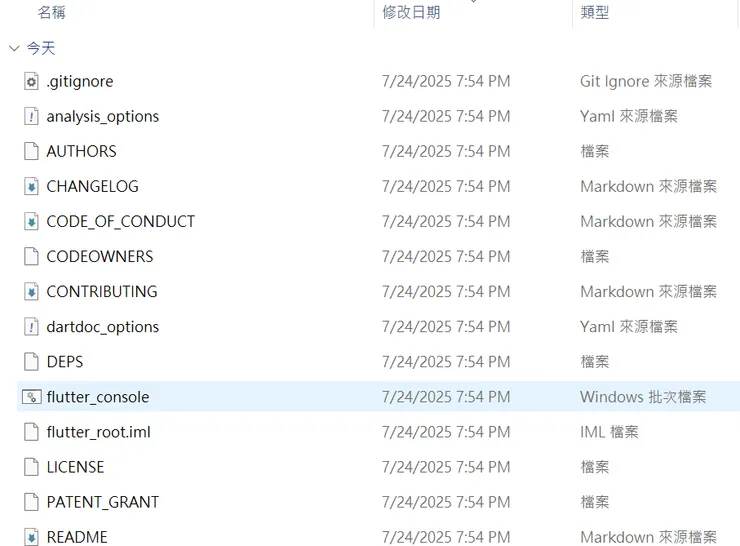
Task: Select the CODEOWNERS file name
Action: (100, 256)
